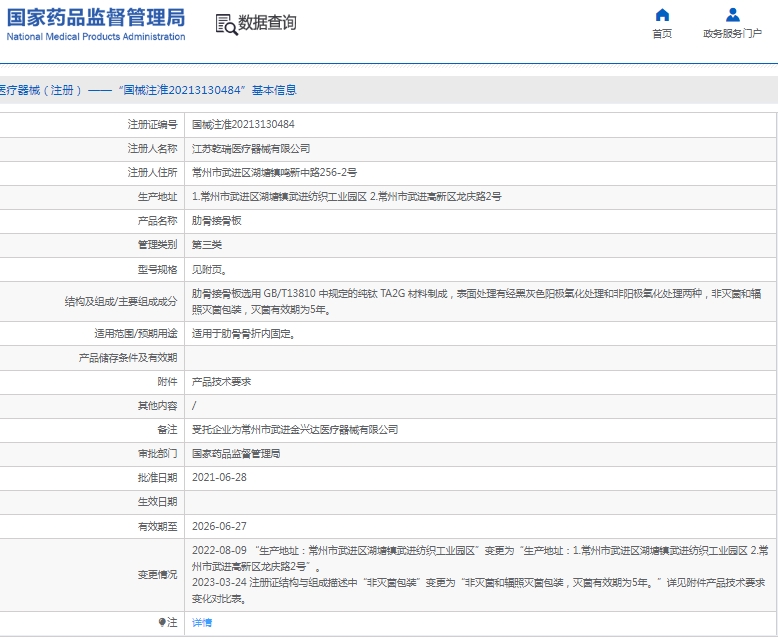
Task: Click registrant name 江苏乾瑞医疗器械有限公司
Action: (x=251, y=148)
